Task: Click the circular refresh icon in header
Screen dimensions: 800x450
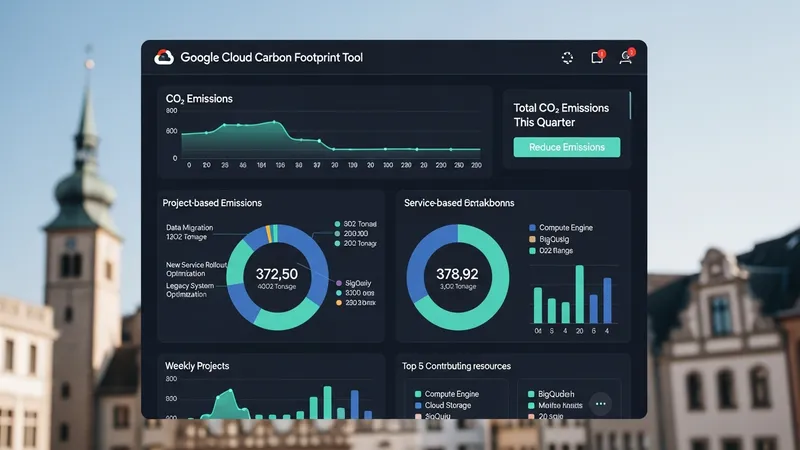Action: click(x=567, y=58)
